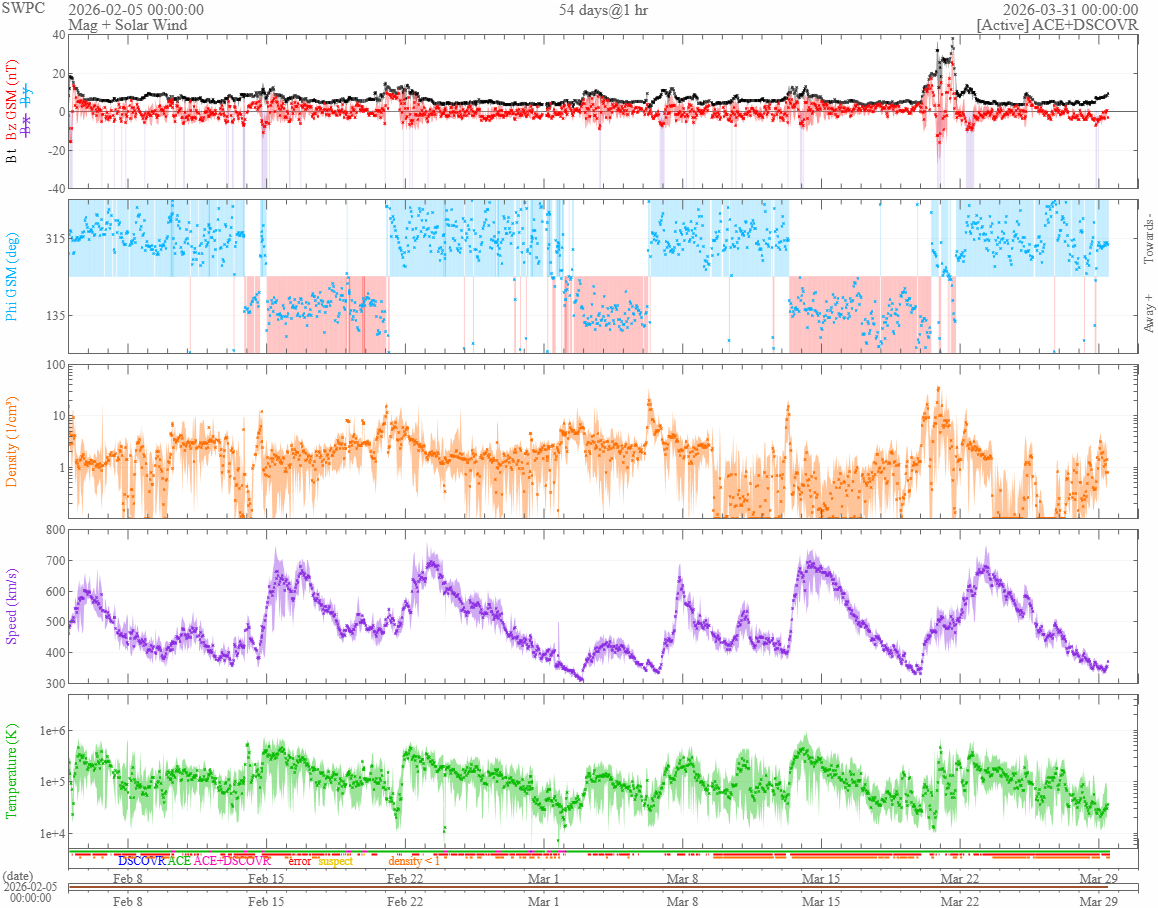Select the blue DSCOVR legend entry
This screenshot has width=1158, height=908.
click(x=141, y=860)
